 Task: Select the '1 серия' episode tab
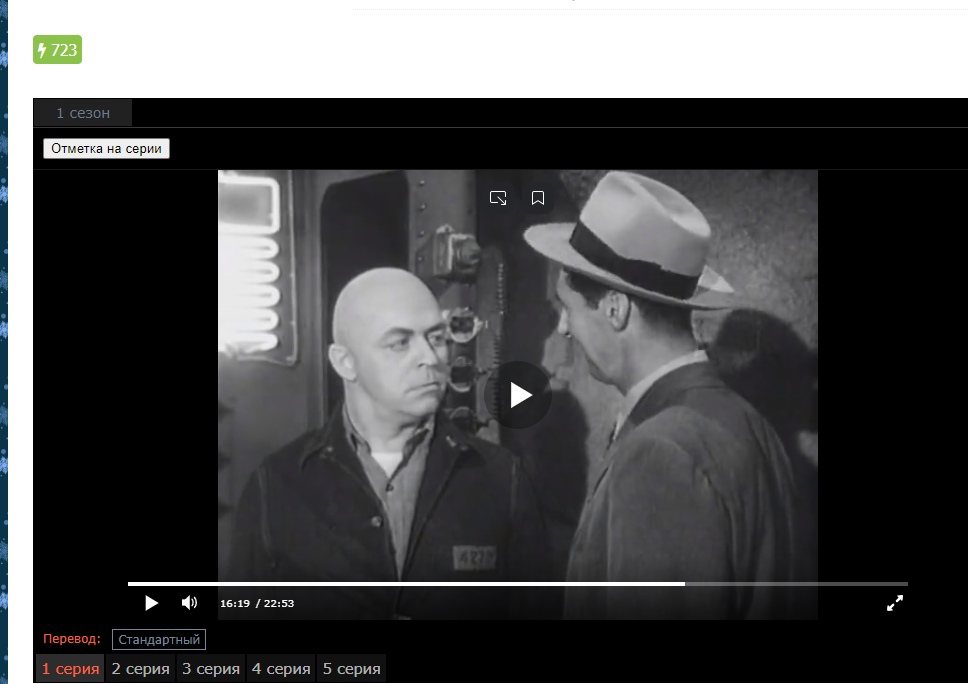[x=70, y=669]
